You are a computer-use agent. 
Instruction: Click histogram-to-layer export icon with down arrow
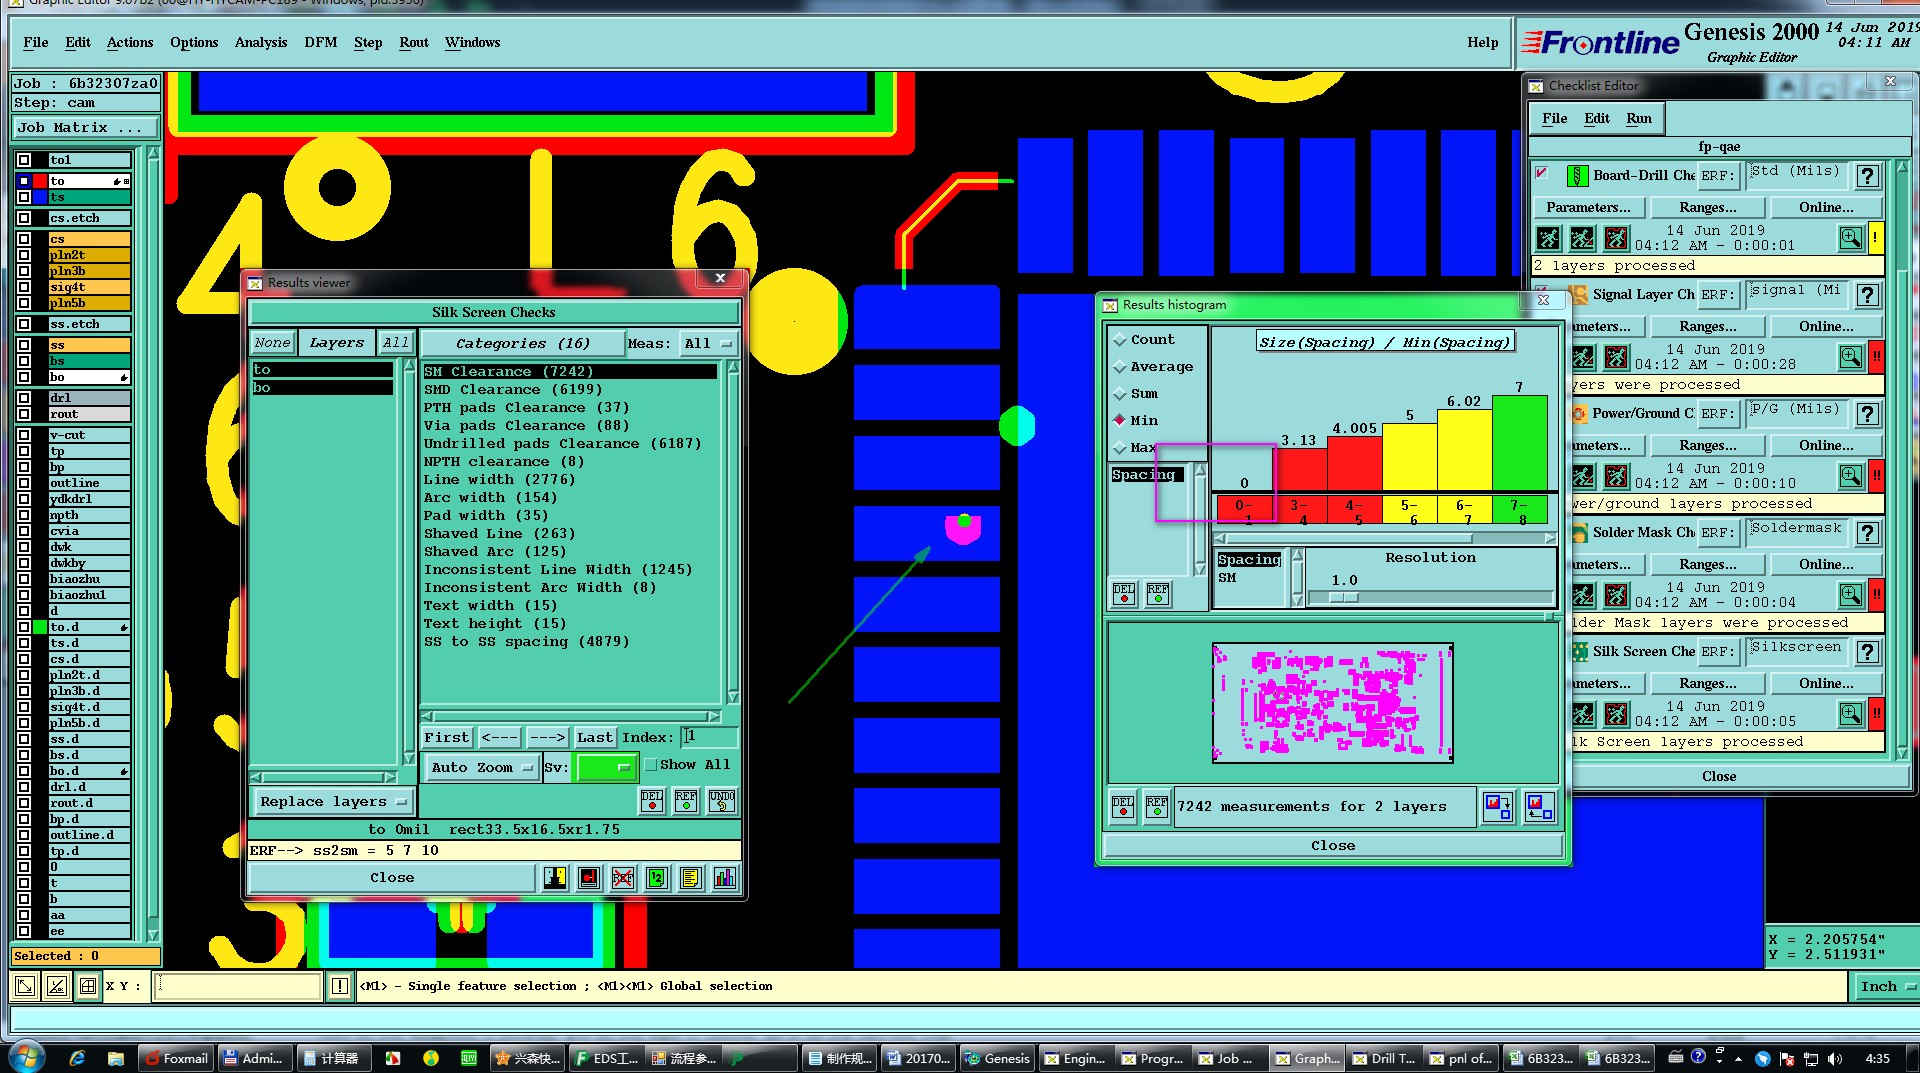pyautogui.click(x=1498, y=807)
